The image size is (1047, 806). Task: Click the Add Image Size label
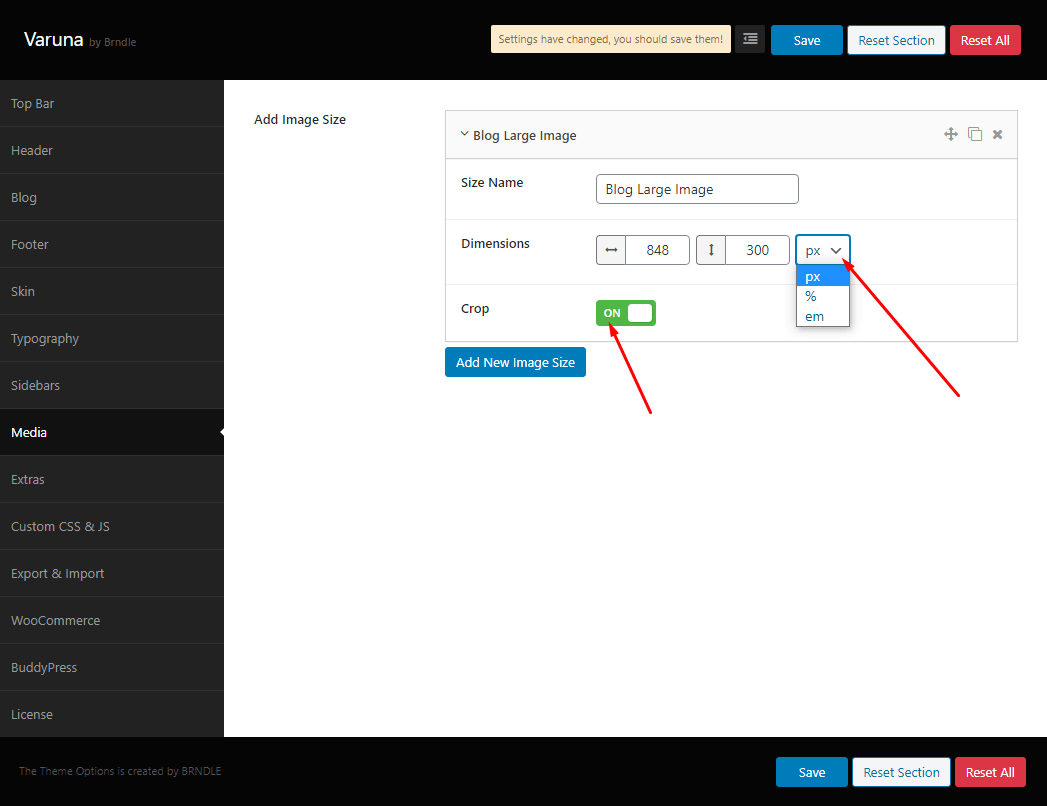tap(300, 120)
